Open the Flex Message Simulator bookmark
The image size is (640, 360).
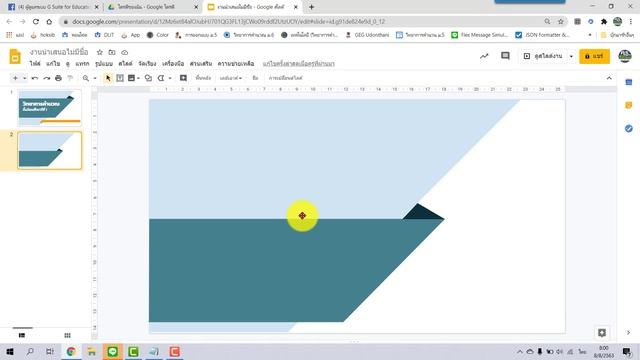coord(480,35)
